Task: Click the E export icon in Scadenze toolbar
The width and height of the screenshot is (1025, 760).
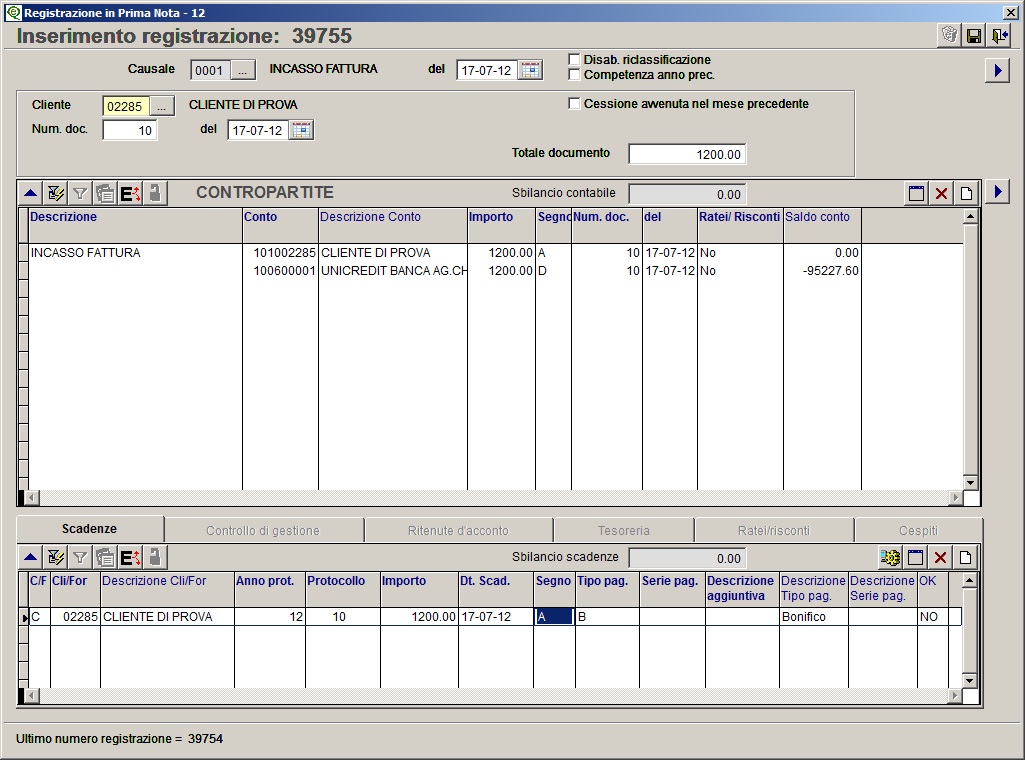Action: 129,557
